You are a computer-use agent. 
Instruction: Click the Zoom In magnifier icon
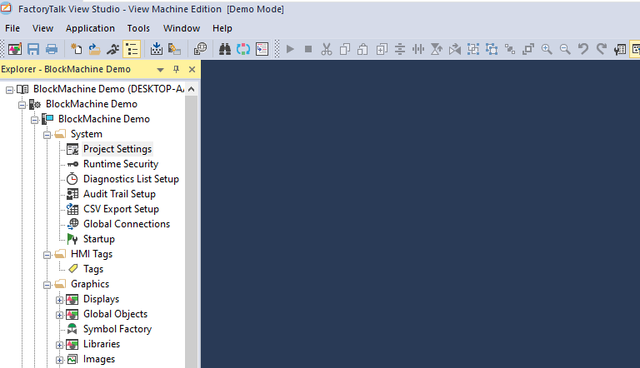[547, 49]
